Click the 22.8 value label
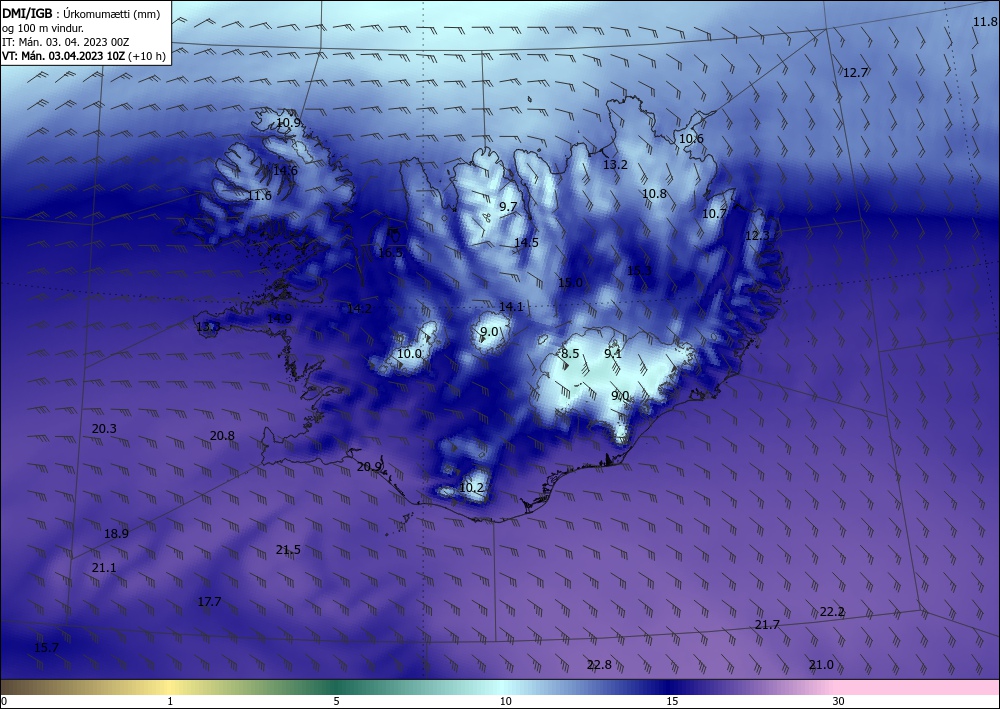1000x709 pixels. (x=599, y=664)
